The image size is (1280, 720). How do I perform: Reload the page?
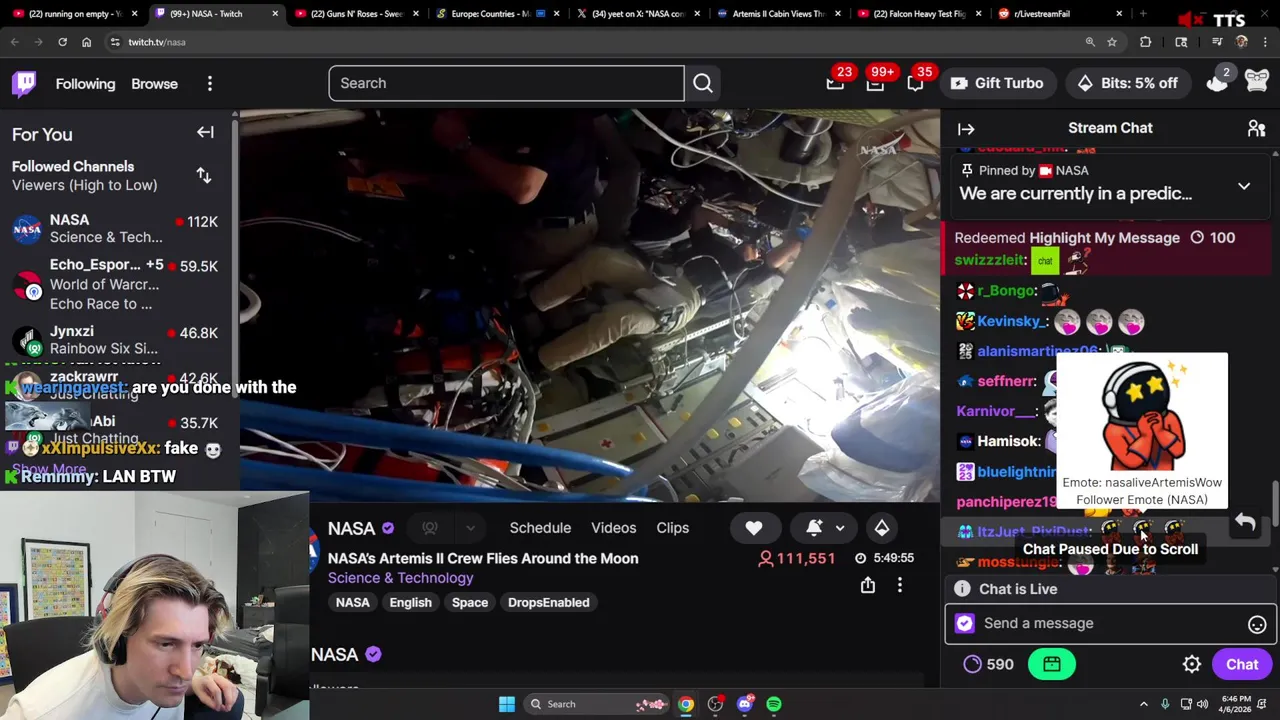pos(62,42)
